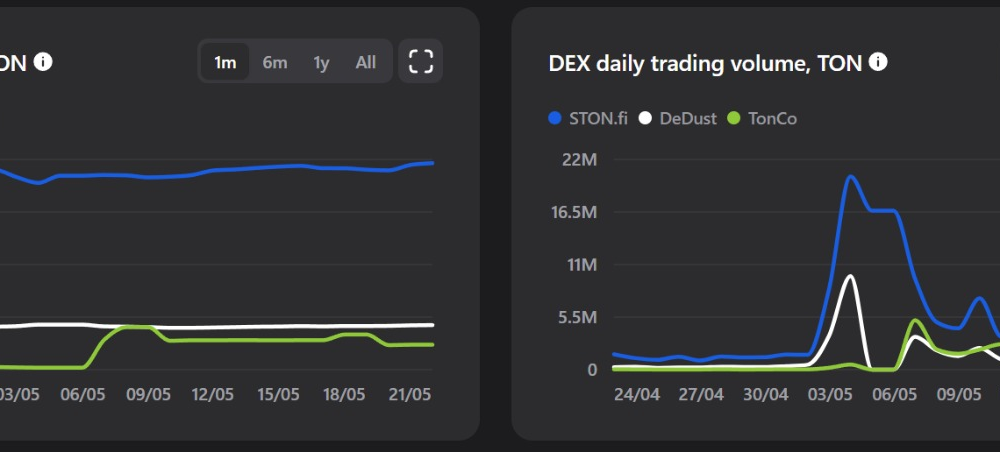The image size is (1000, 452).
Task: Click the white DeDust legend dot
Action: [x=645, y=119]
